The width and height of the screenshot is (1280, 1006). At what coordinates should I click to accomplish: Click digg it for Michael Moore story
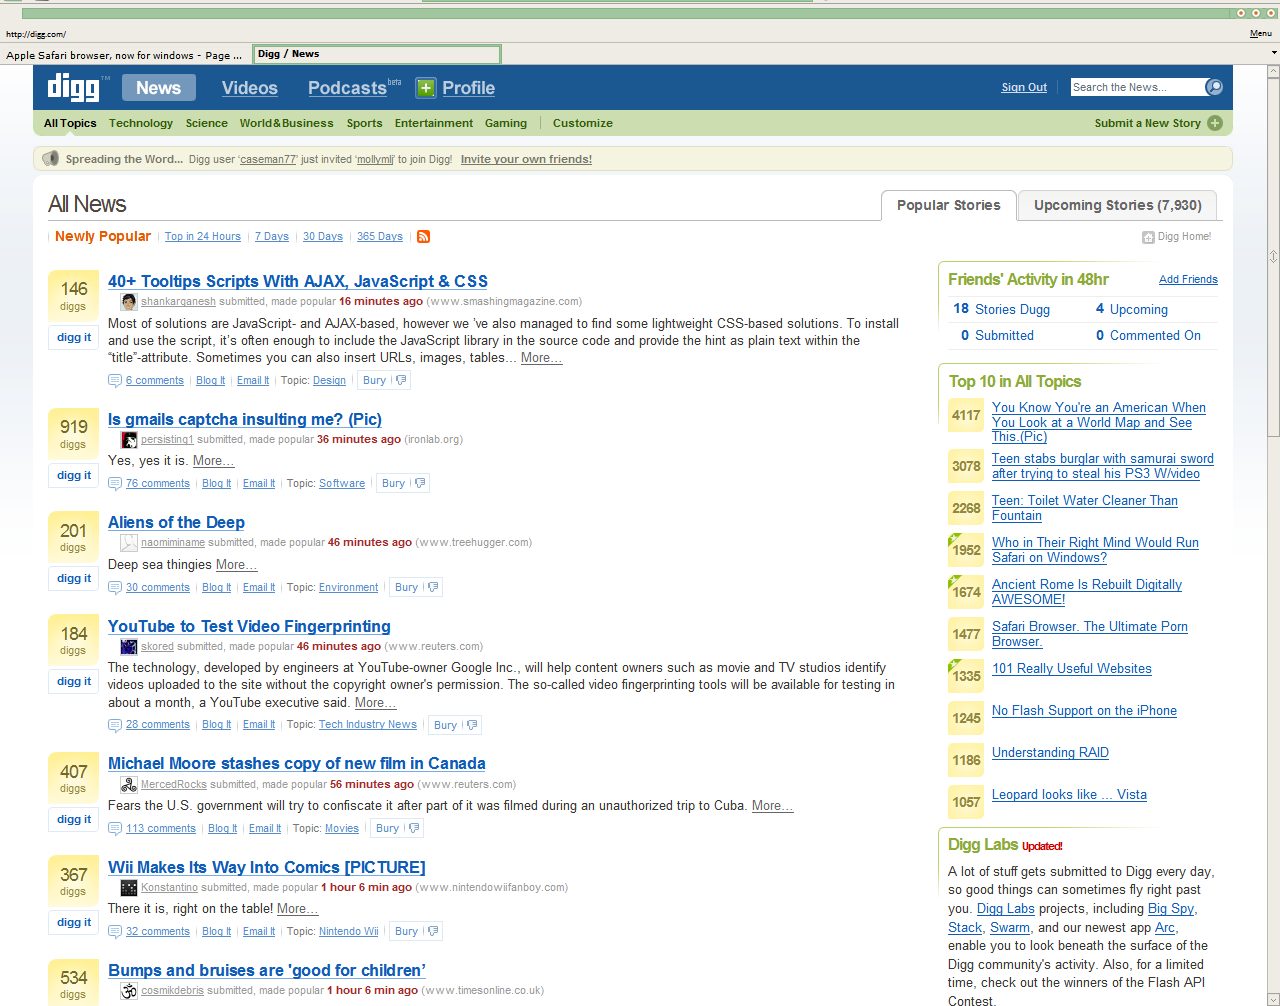[x=74, y=820]
